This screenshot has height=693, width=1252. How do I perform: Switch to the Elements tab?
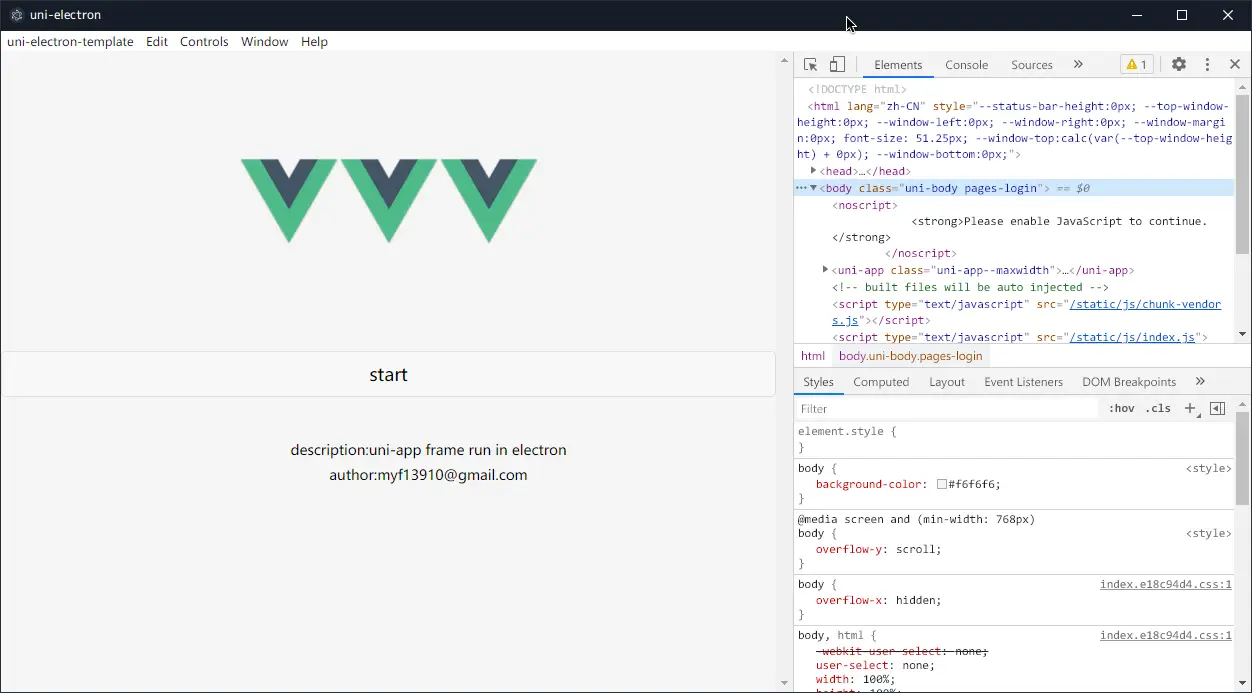pyautogui.click(x=898, y=64)
